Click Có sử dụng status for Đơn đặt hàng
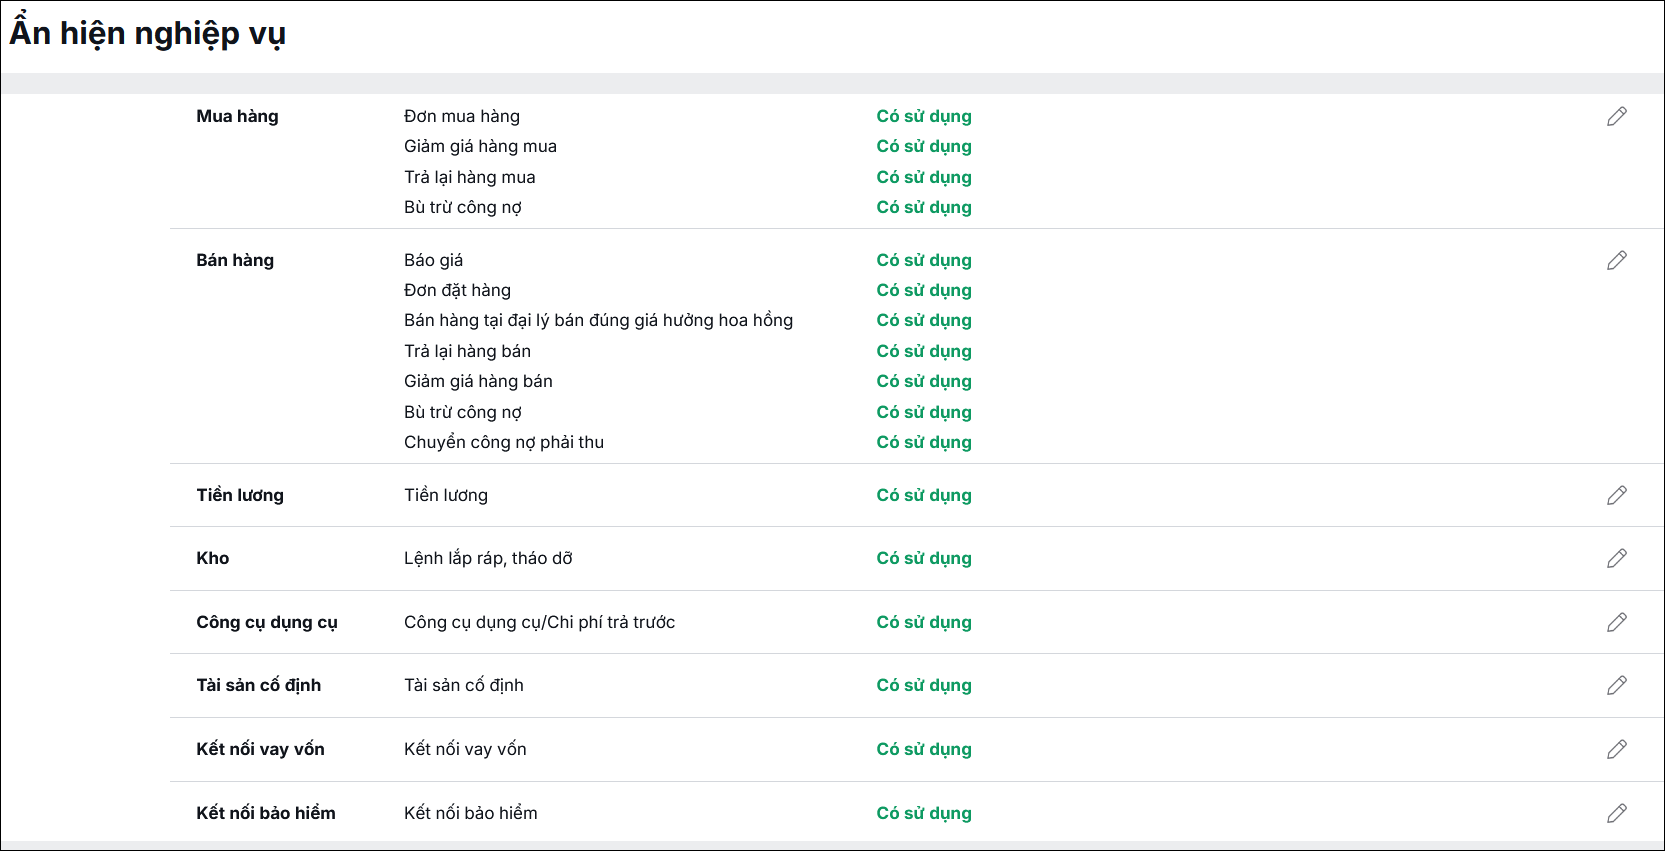This screenshot has height=851, width=1665. 924,290
